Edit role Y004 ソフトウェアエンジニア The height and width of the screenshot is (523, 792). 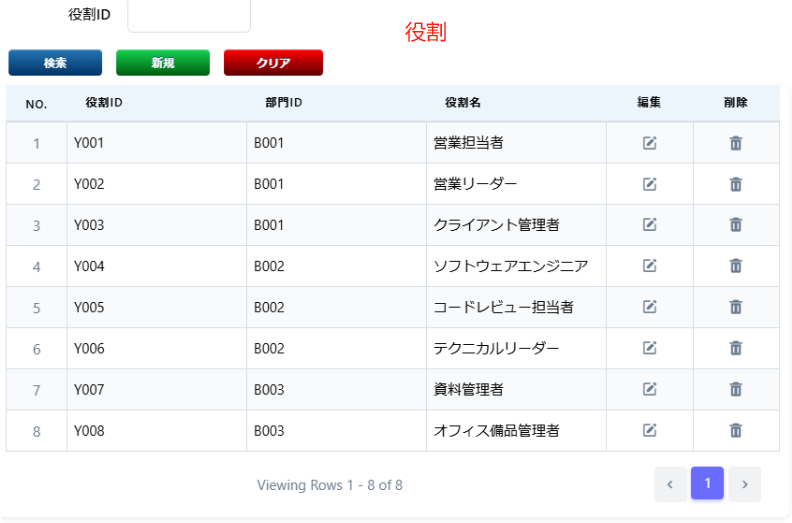point(650,266)
